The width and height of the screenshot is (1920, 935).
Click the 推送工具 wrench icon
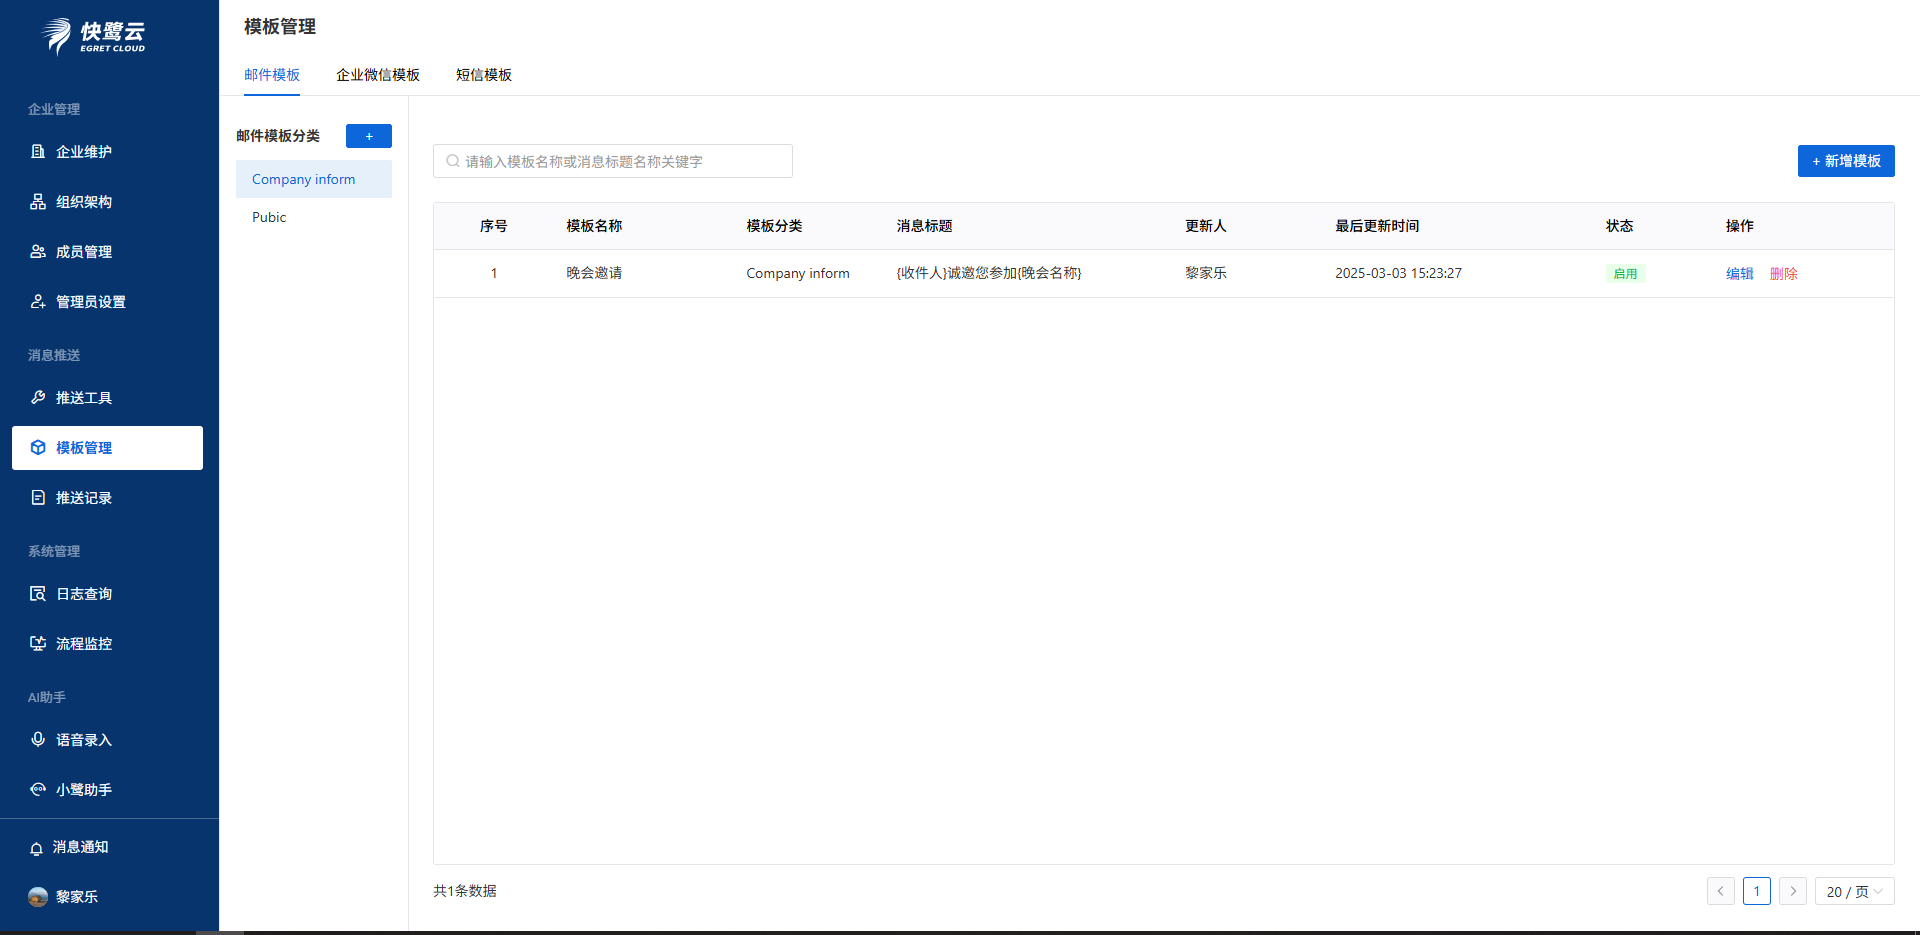[38, 398]
